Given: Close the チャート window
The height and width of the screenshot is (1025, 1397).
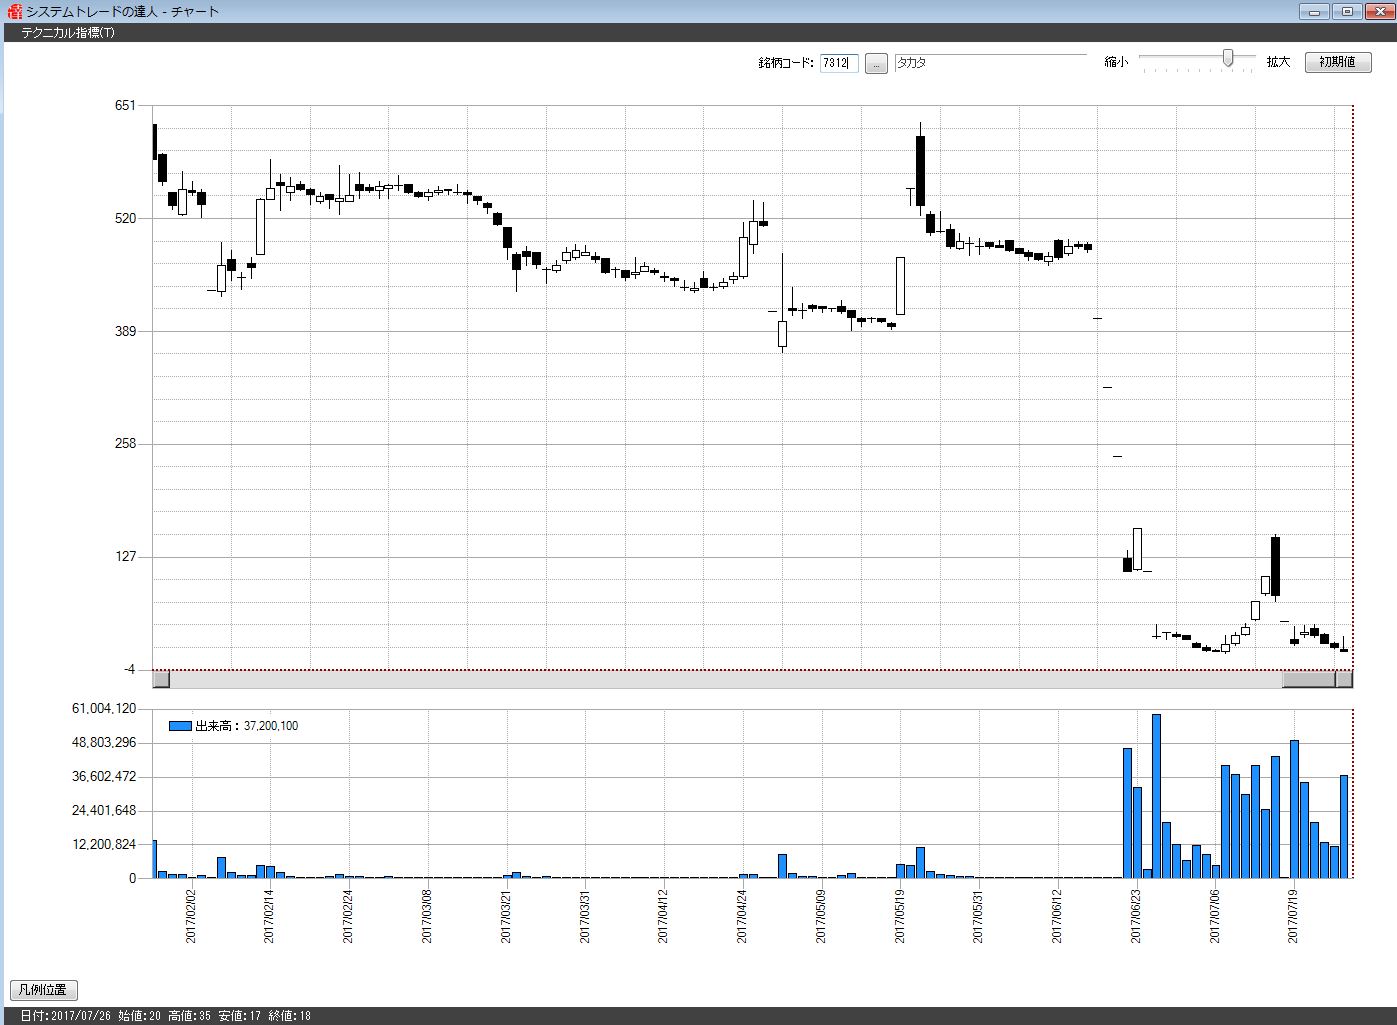Looking at the screenshot, I should click(x=1380, y=11).
